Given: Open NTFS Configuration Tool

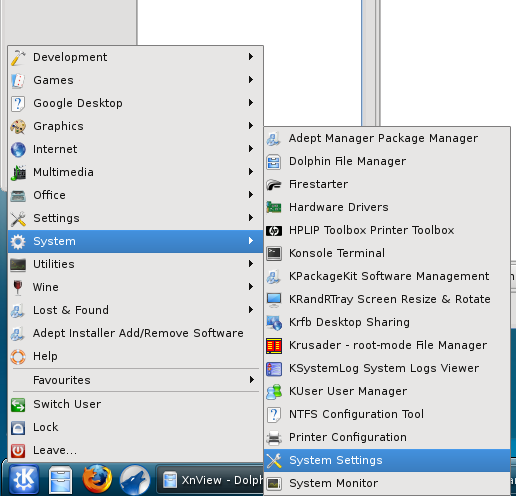Looking at the screenshot, I should pyautogui.click(x=387, y=414).
